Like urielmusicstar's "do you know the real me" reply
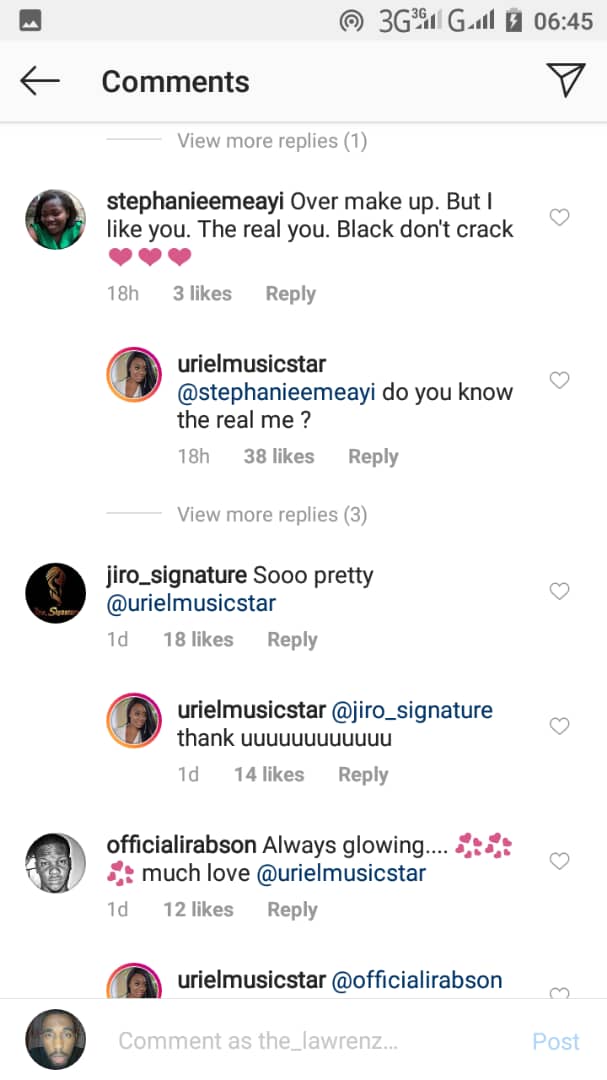The width and height of the screenshot is (607, 1080). tap(560, 380)
